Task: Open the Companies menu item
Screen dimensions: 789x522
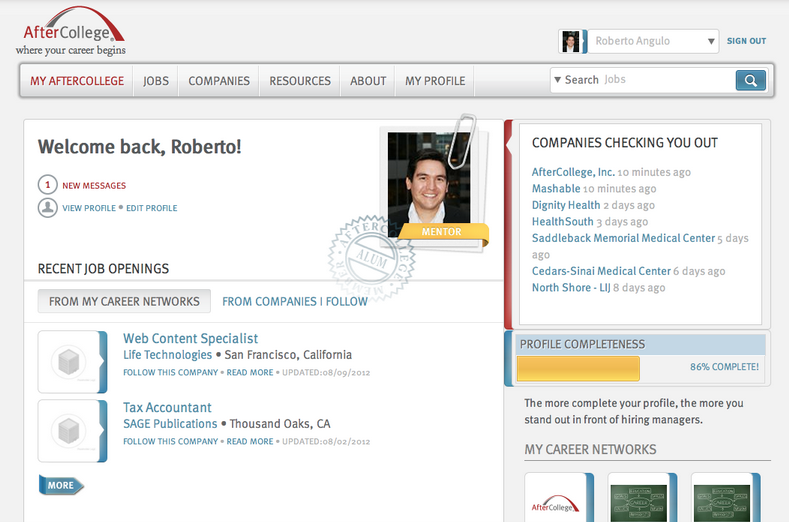Action: tap(219, 81)
